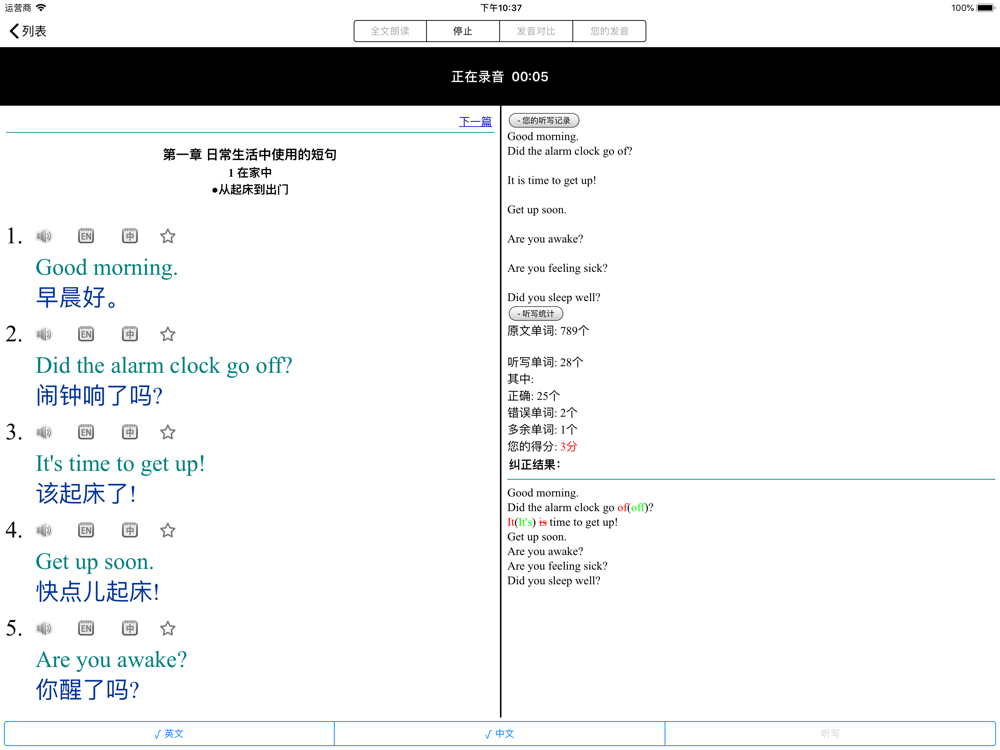Image resolution: width=1000 pixels, height=750 pixels.
Task: Star sentence 2 as favorite
Action: tap(168, 334)
